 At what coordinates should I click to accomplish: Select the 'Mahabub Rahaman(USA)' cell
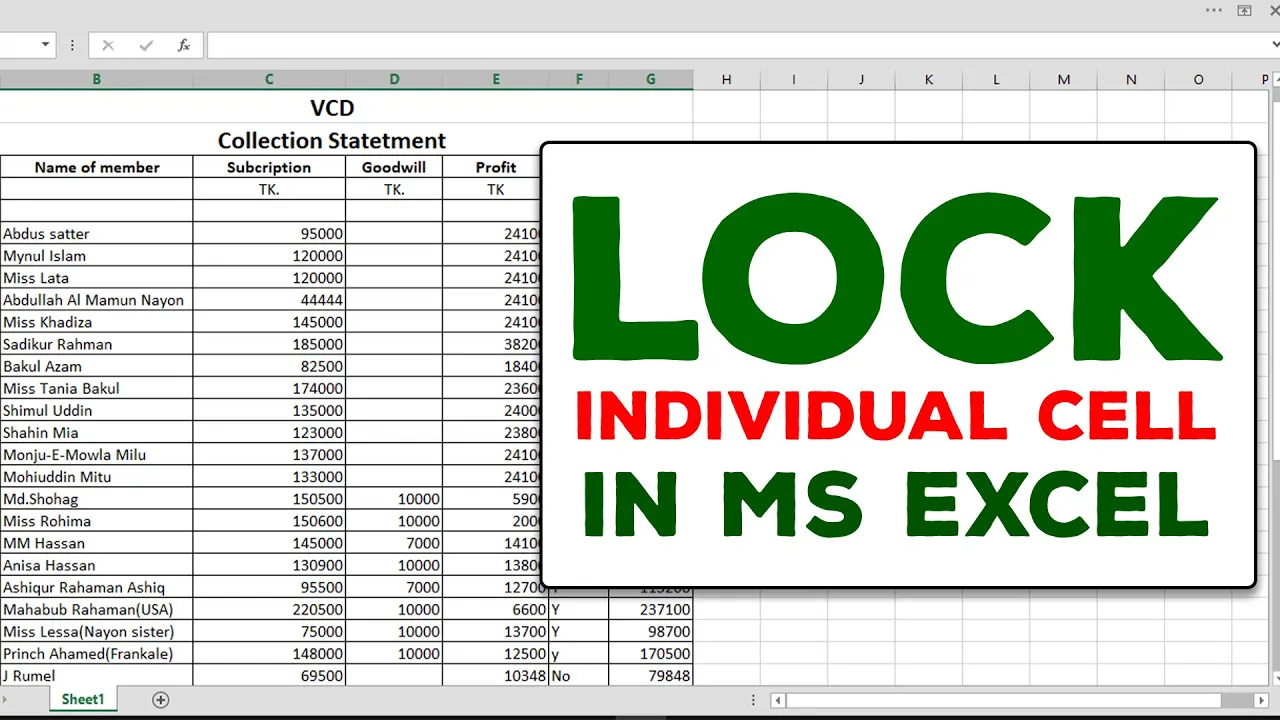coord(97,609)
